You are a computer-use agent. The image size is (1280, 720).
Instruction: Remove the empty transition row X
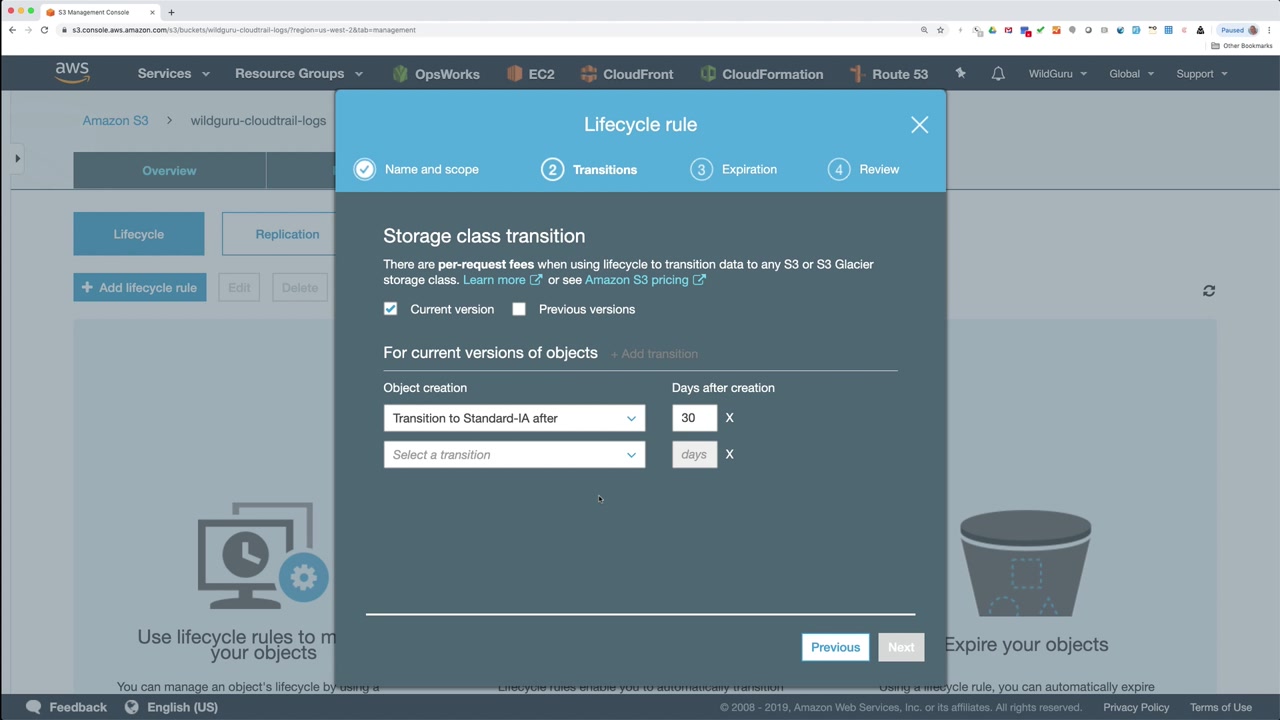pyautogui.click(x=729, y=455)
